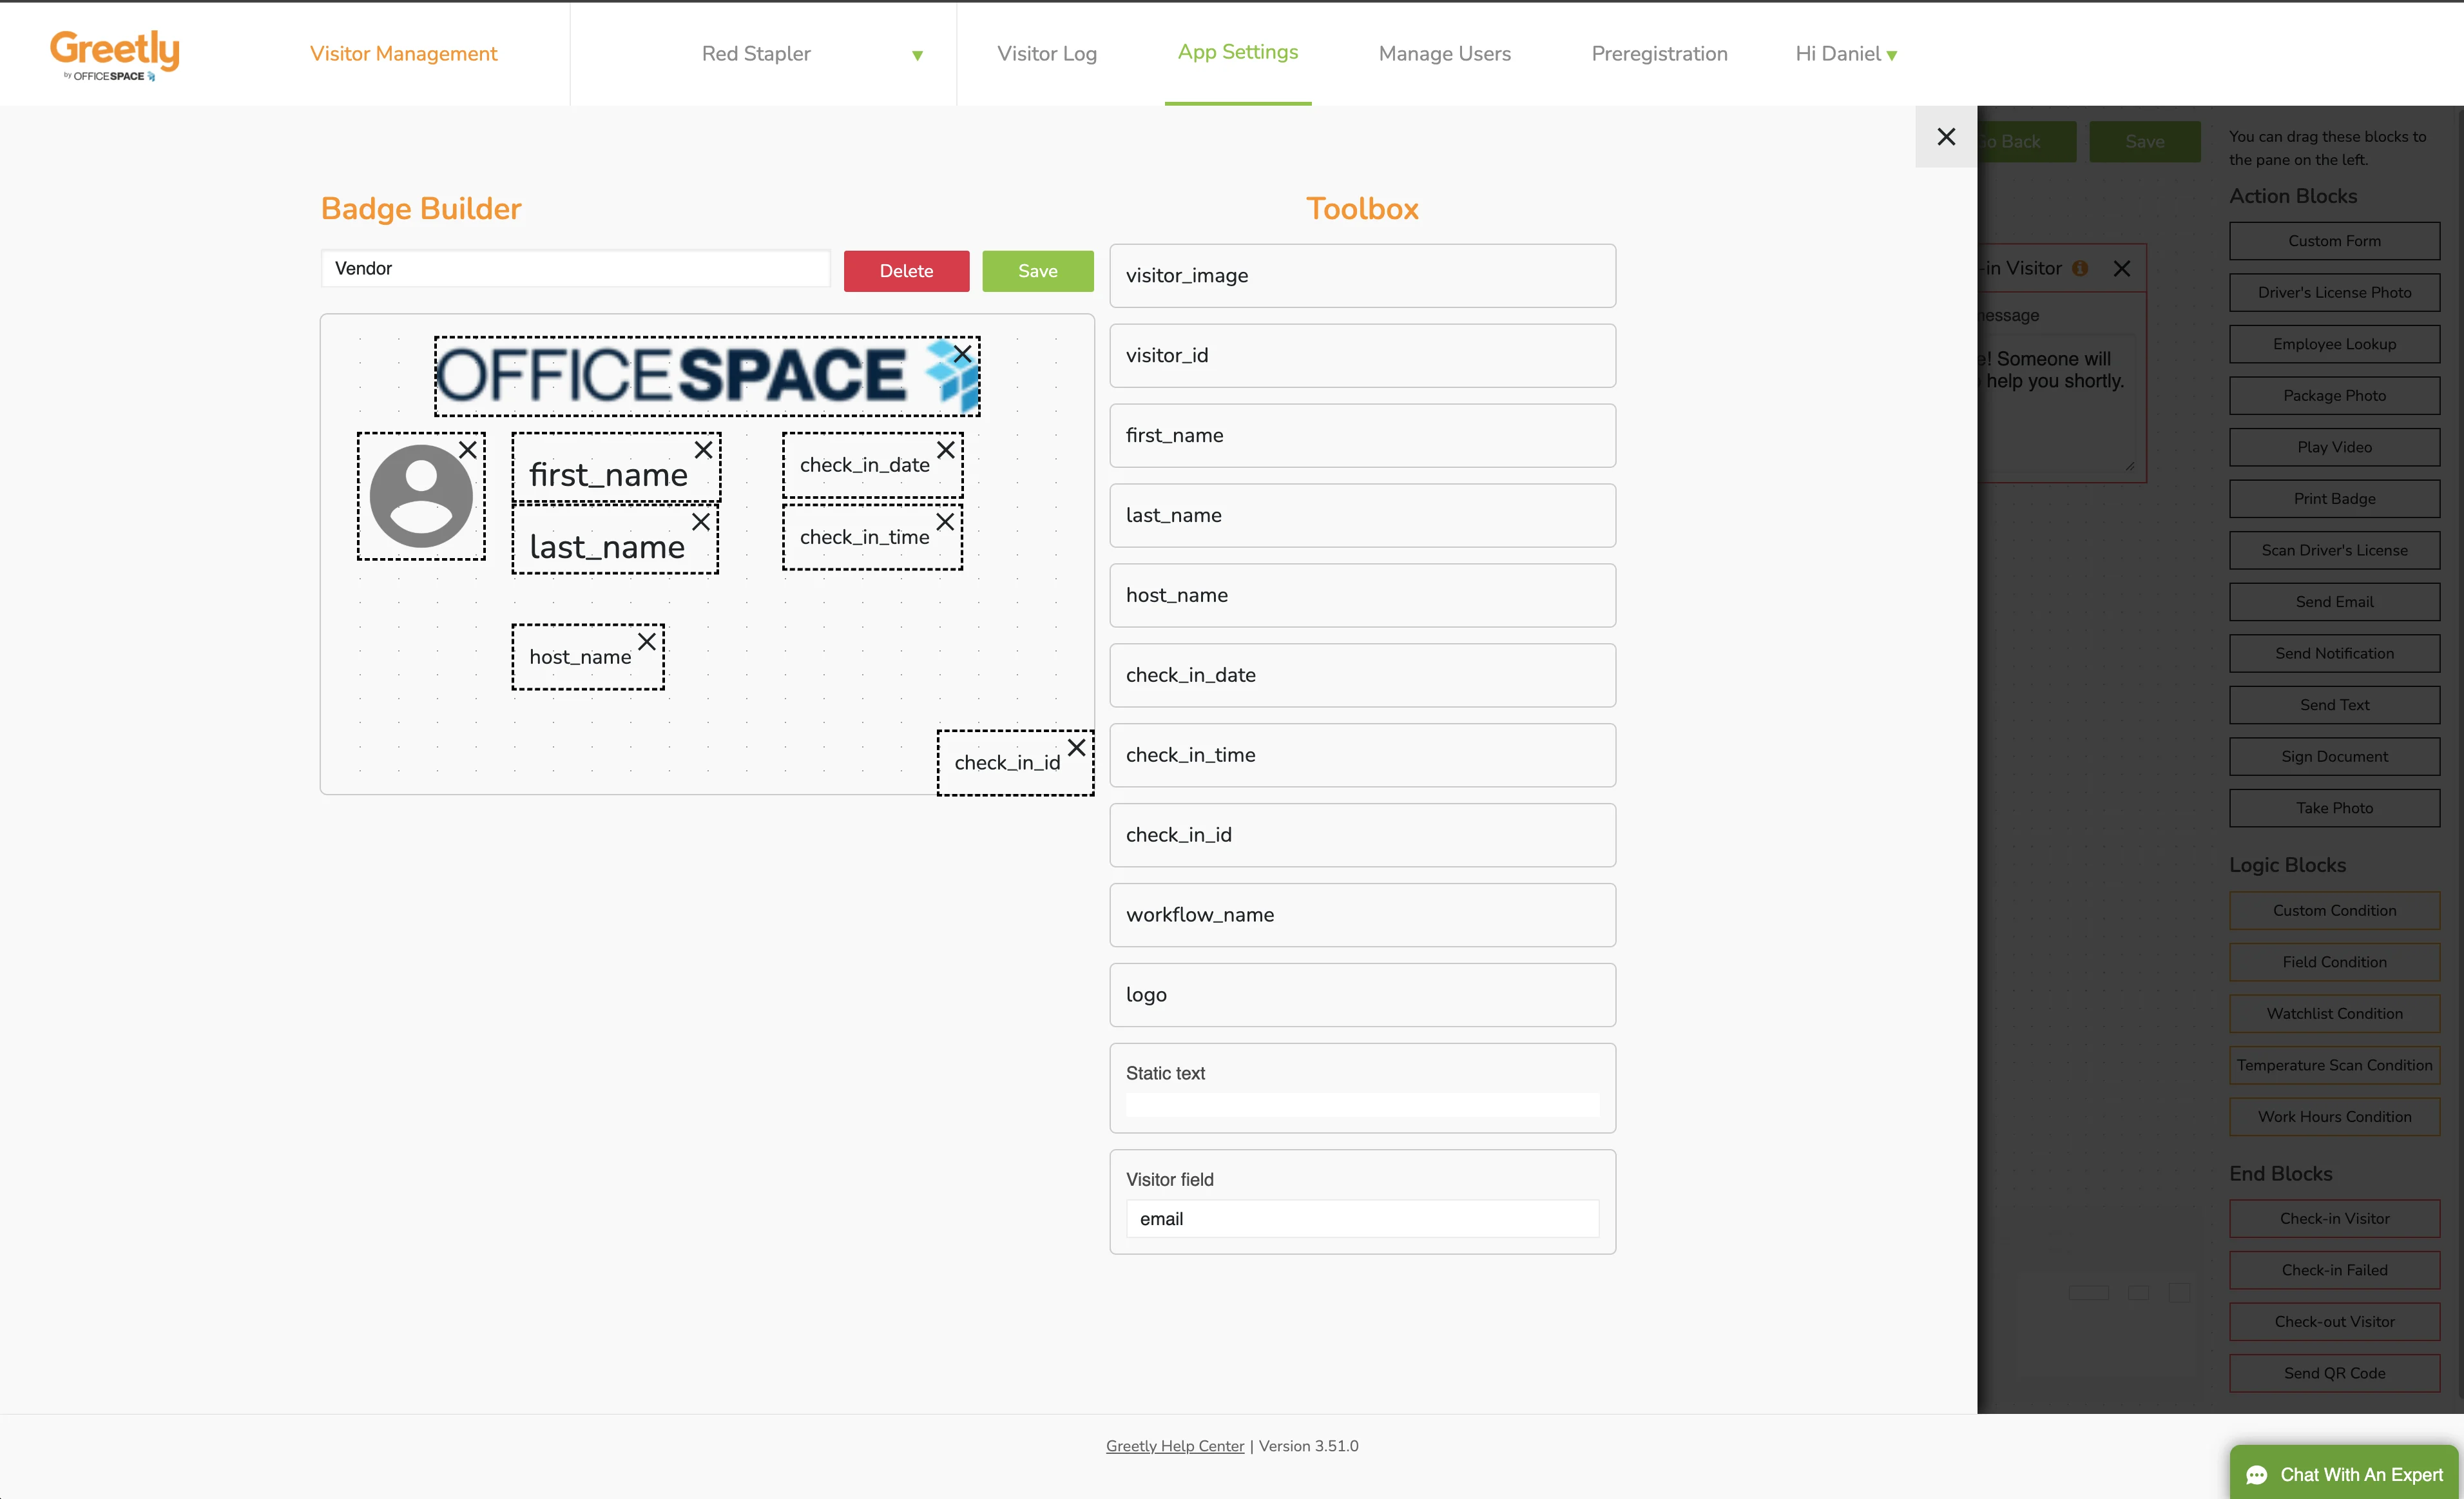Switch to the Visitor Log tab
Viewport: 2464px width, 1499px height.
click(1046, 54)
